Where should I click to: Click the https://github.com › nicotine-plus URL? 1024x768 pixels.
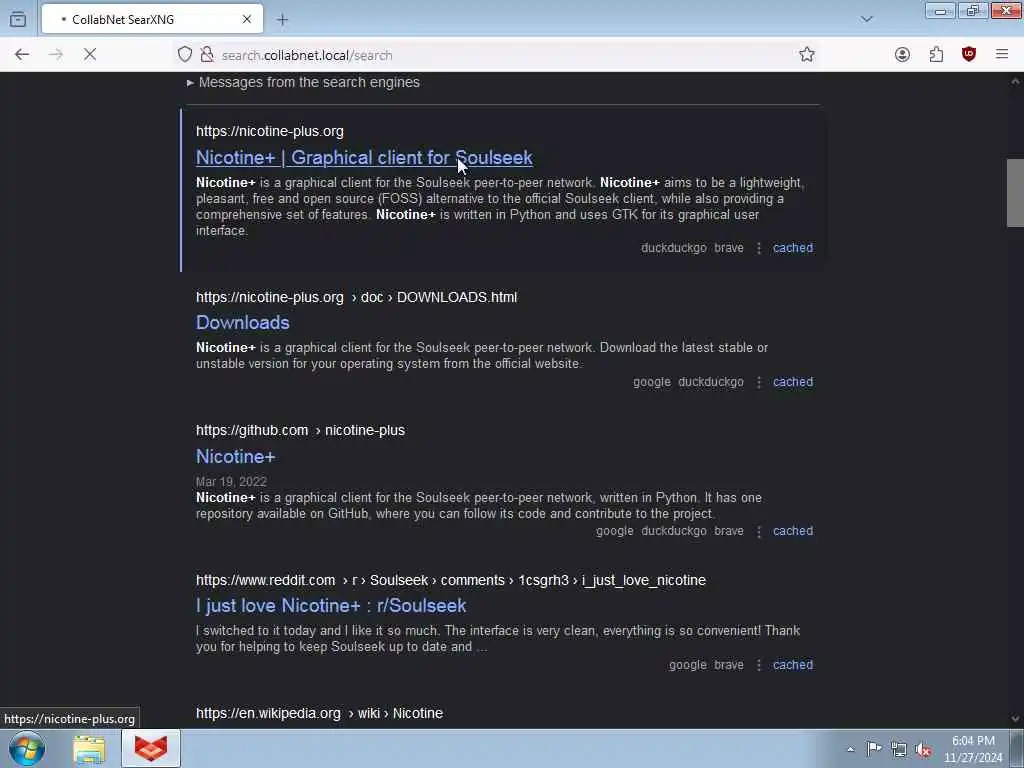click(x=300, y=430)
